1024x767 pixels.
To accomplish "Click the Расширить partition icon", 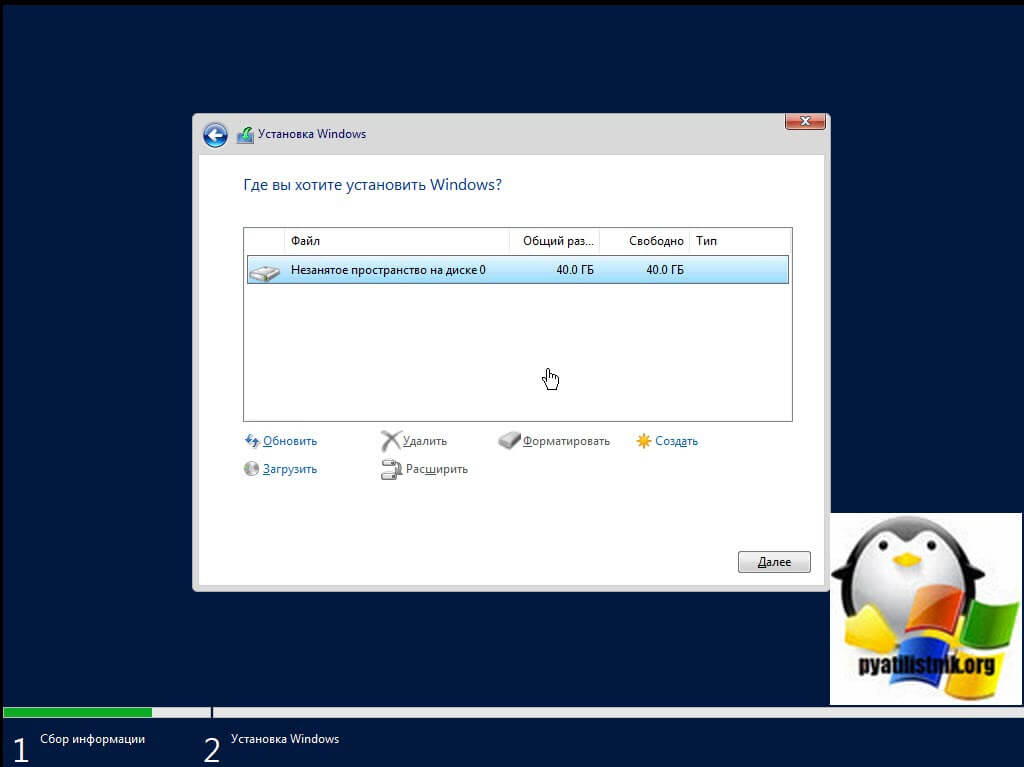I will pos(390,469).
